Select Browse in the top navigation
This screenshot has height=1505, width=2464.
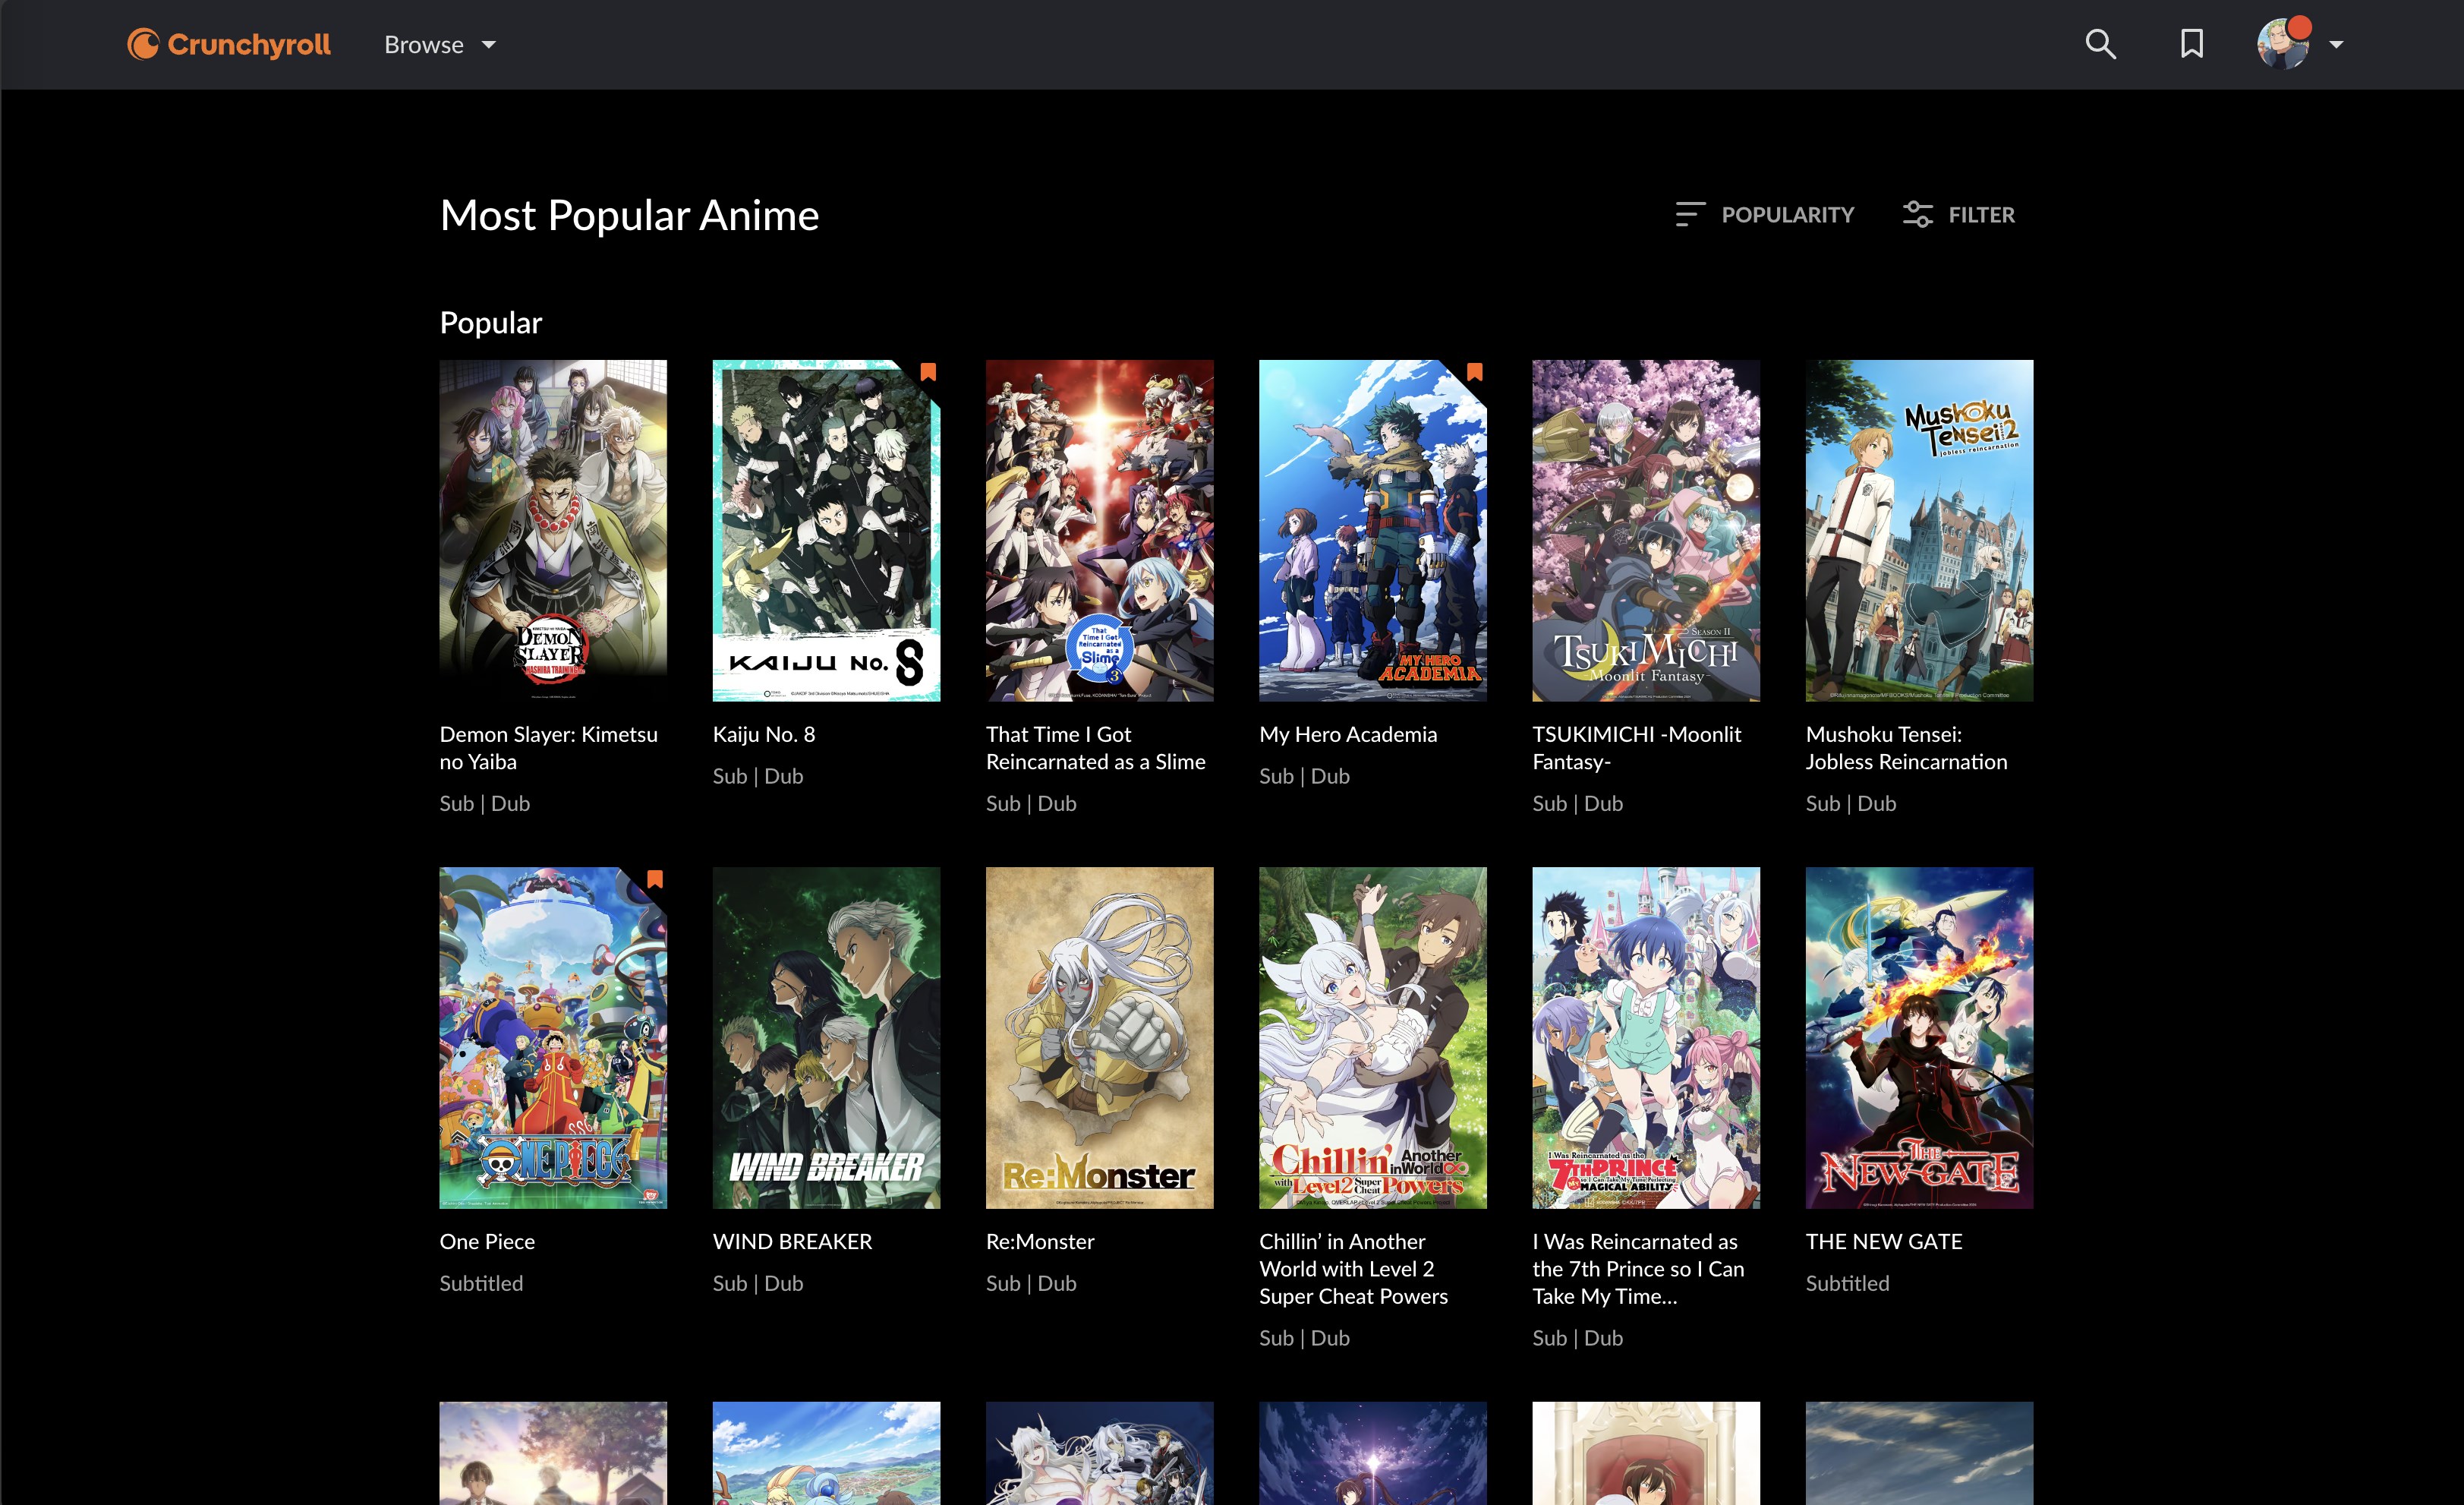[423, 44]
